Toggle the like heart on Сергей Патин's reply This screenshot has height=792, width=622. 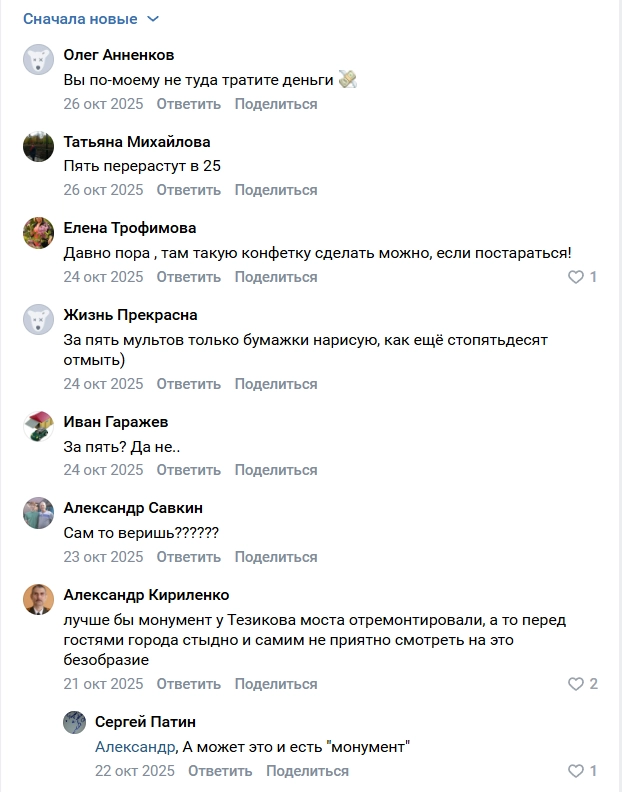point(576,771)
